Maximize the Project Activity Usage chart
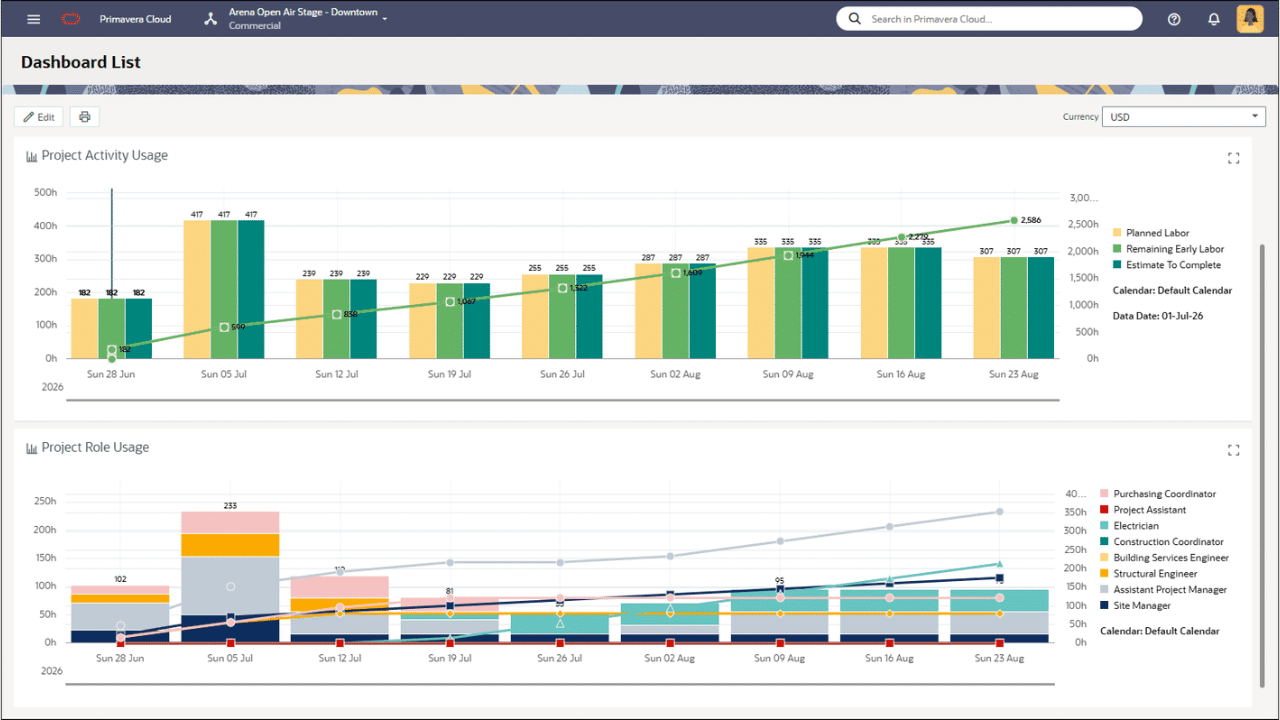This screenshot has height=720, width=1280. [x=1233, y=158]
